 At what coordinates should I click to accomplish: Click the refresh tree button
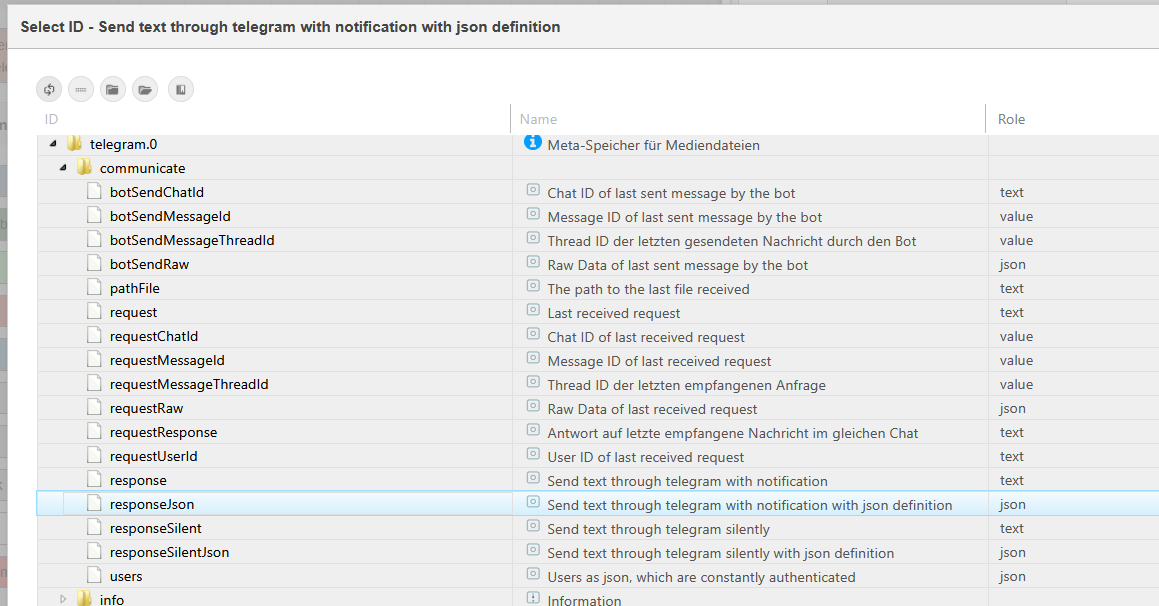pyautogui.click(x=49, y=89)
